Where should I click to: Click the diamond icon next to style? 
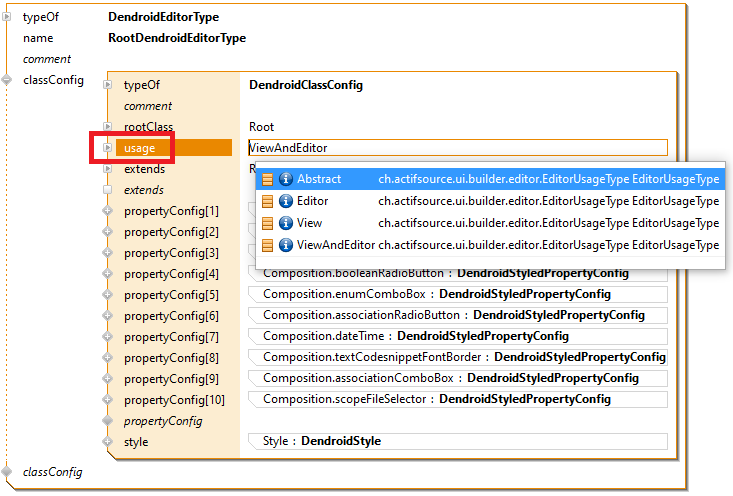pos(108,442)
